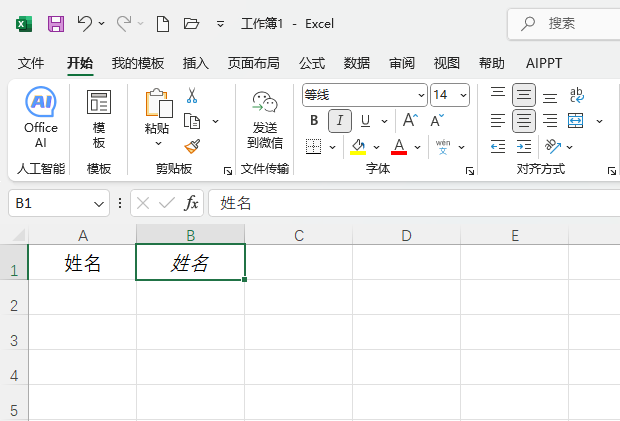Decrease font size with smaller A
Viewport: 620px width, 421px height.
(437, 120)
